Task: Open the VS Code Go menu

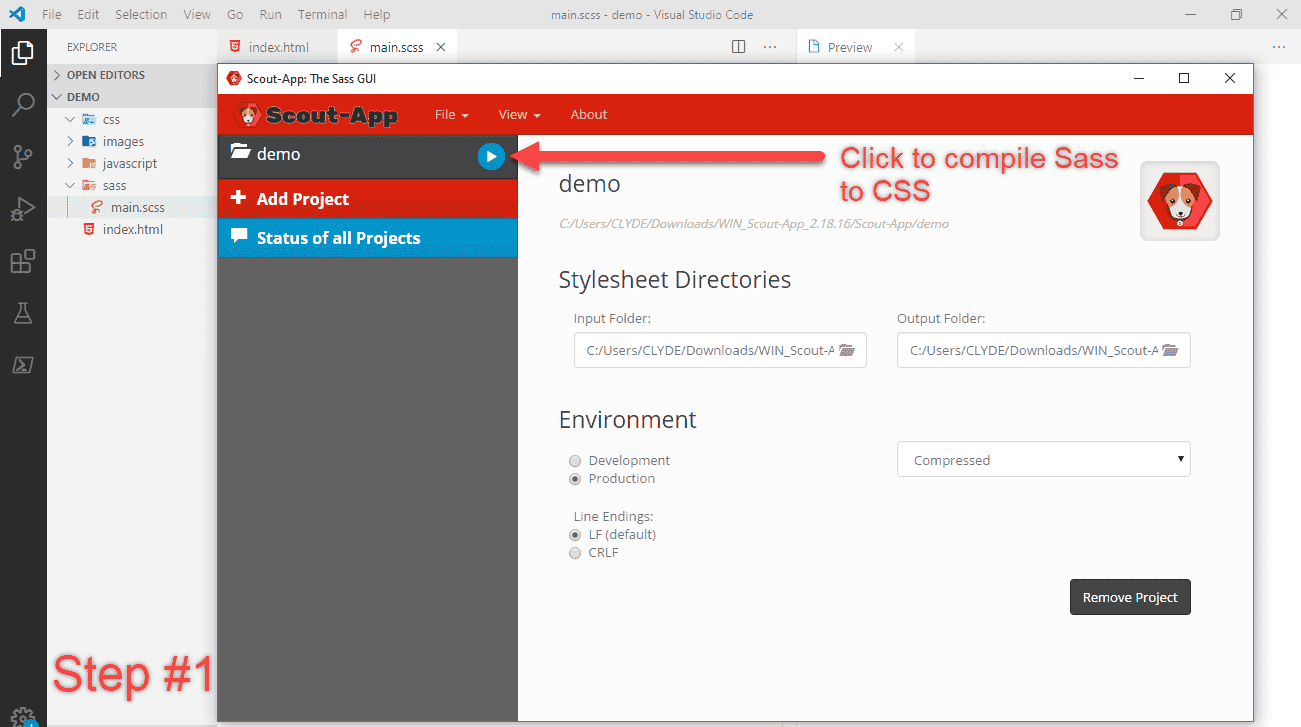Action: 235,15
